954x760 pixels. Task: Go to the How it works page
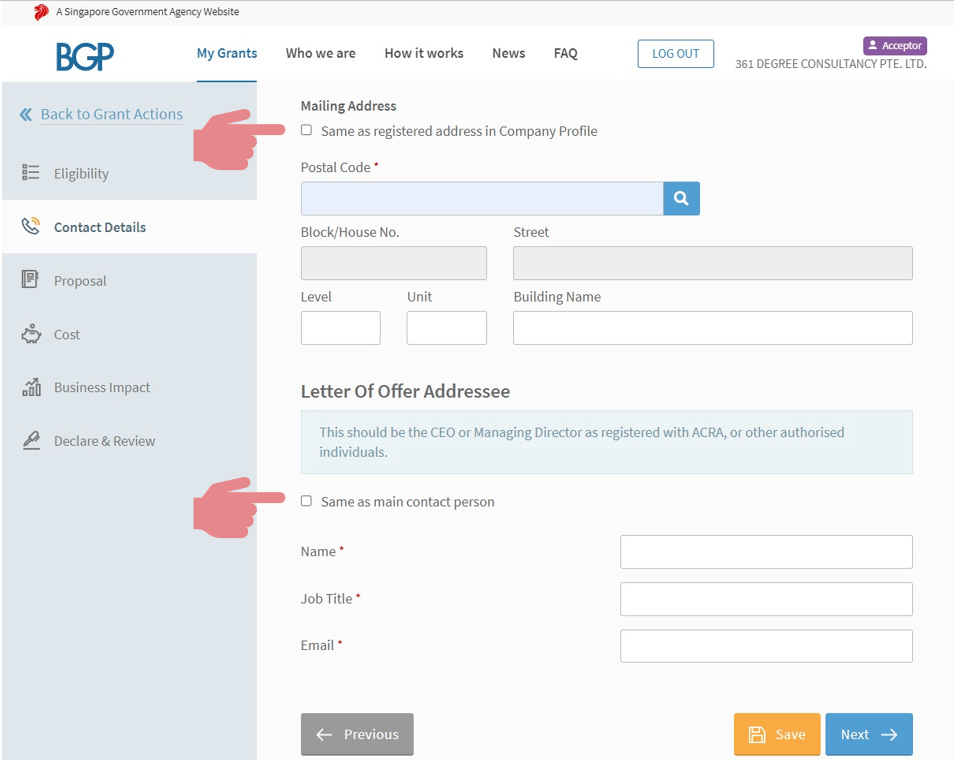pos(423,53)
